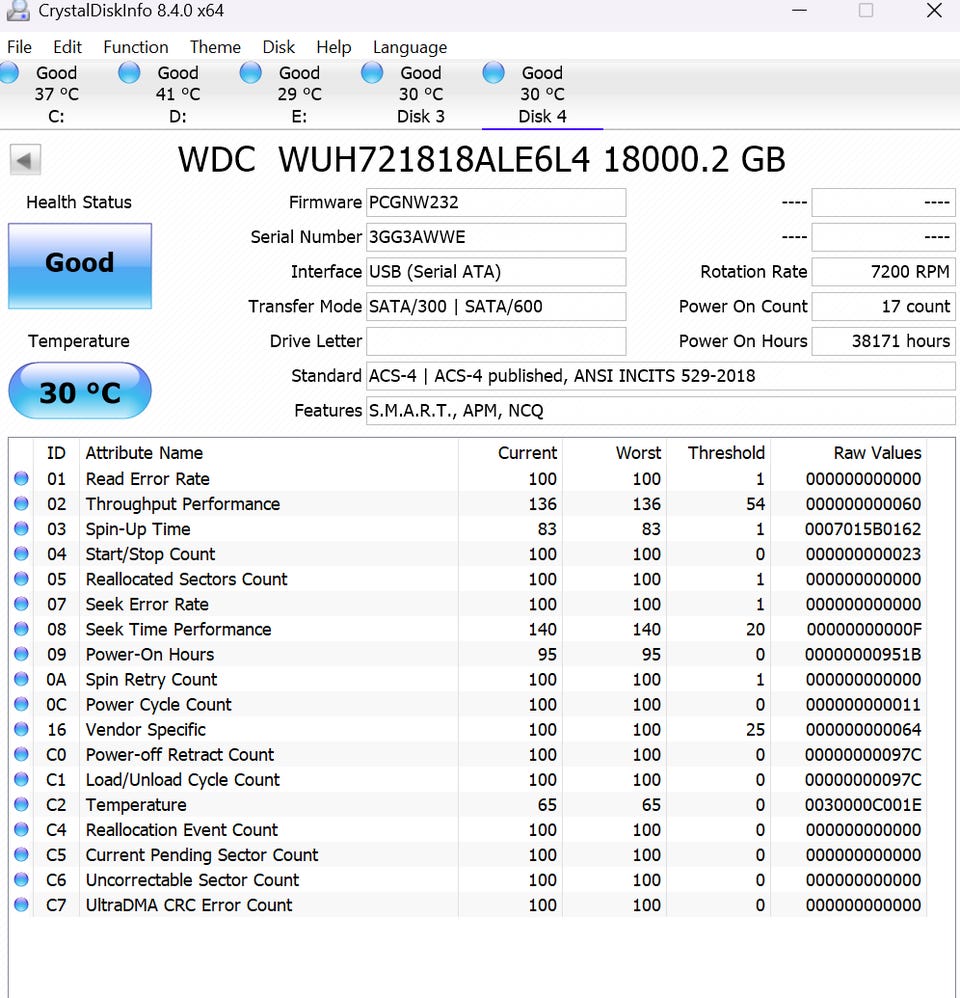
Task: Click status orb for Current Pending Sector Count
Action: click(22, 855)
